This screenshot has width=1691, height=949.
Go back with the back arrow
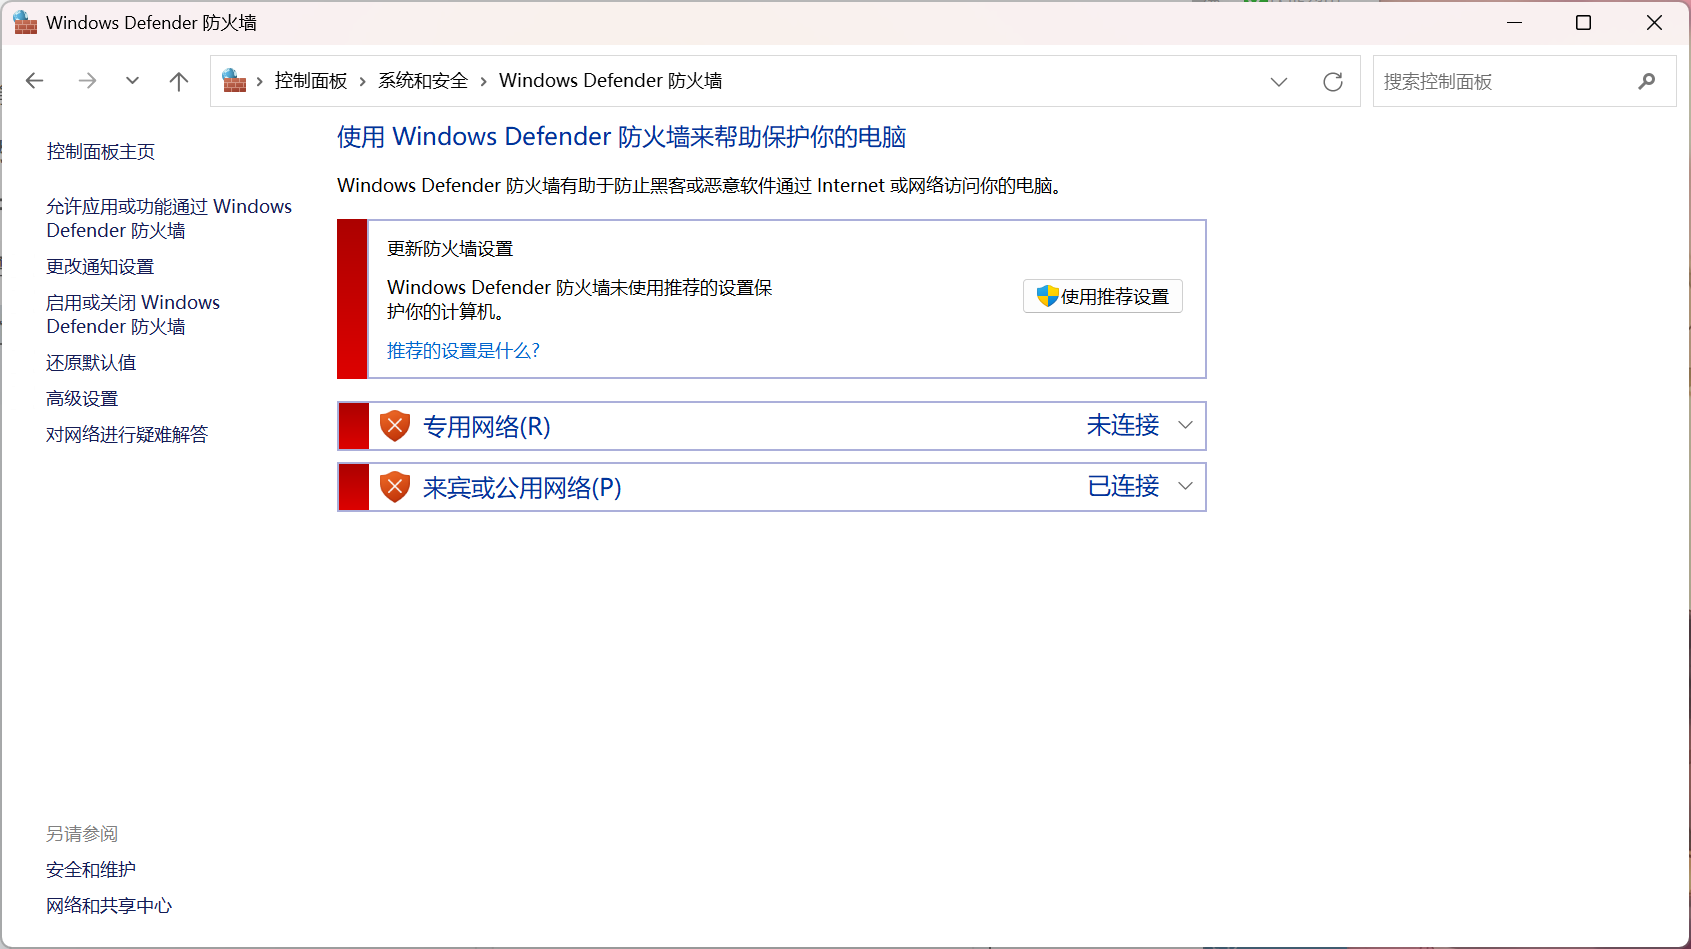(x=35, y=81)
